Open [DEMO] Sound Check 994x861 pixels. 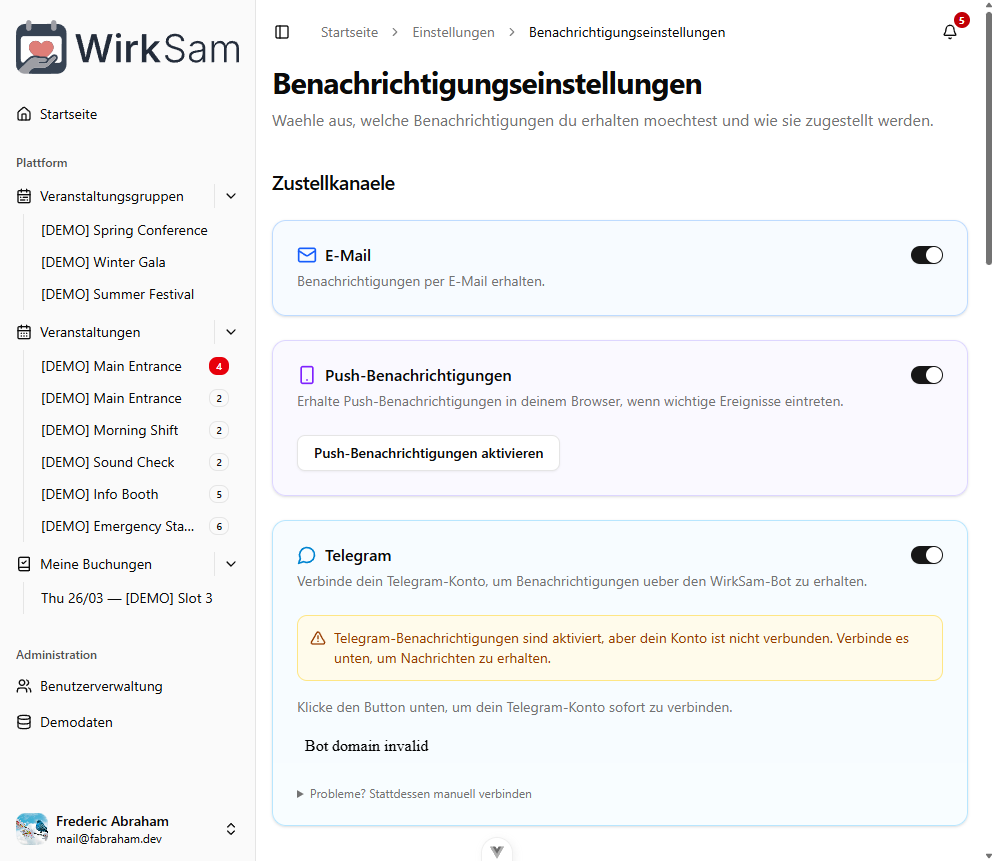108,462
